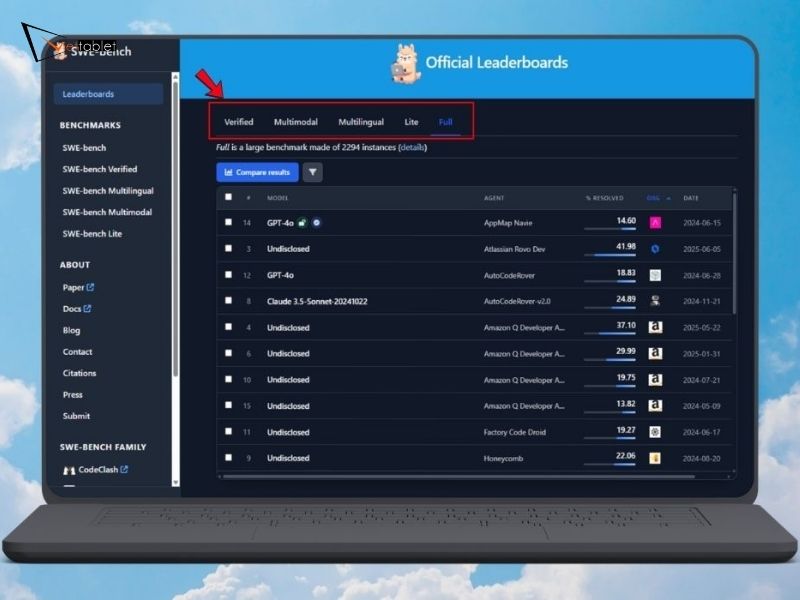Image resolution: width=800 pixels, height=600 pixels.
Task: Click the open-source lock badge beside GPT-4o AppMap Navie
Action: coord(303,222)
